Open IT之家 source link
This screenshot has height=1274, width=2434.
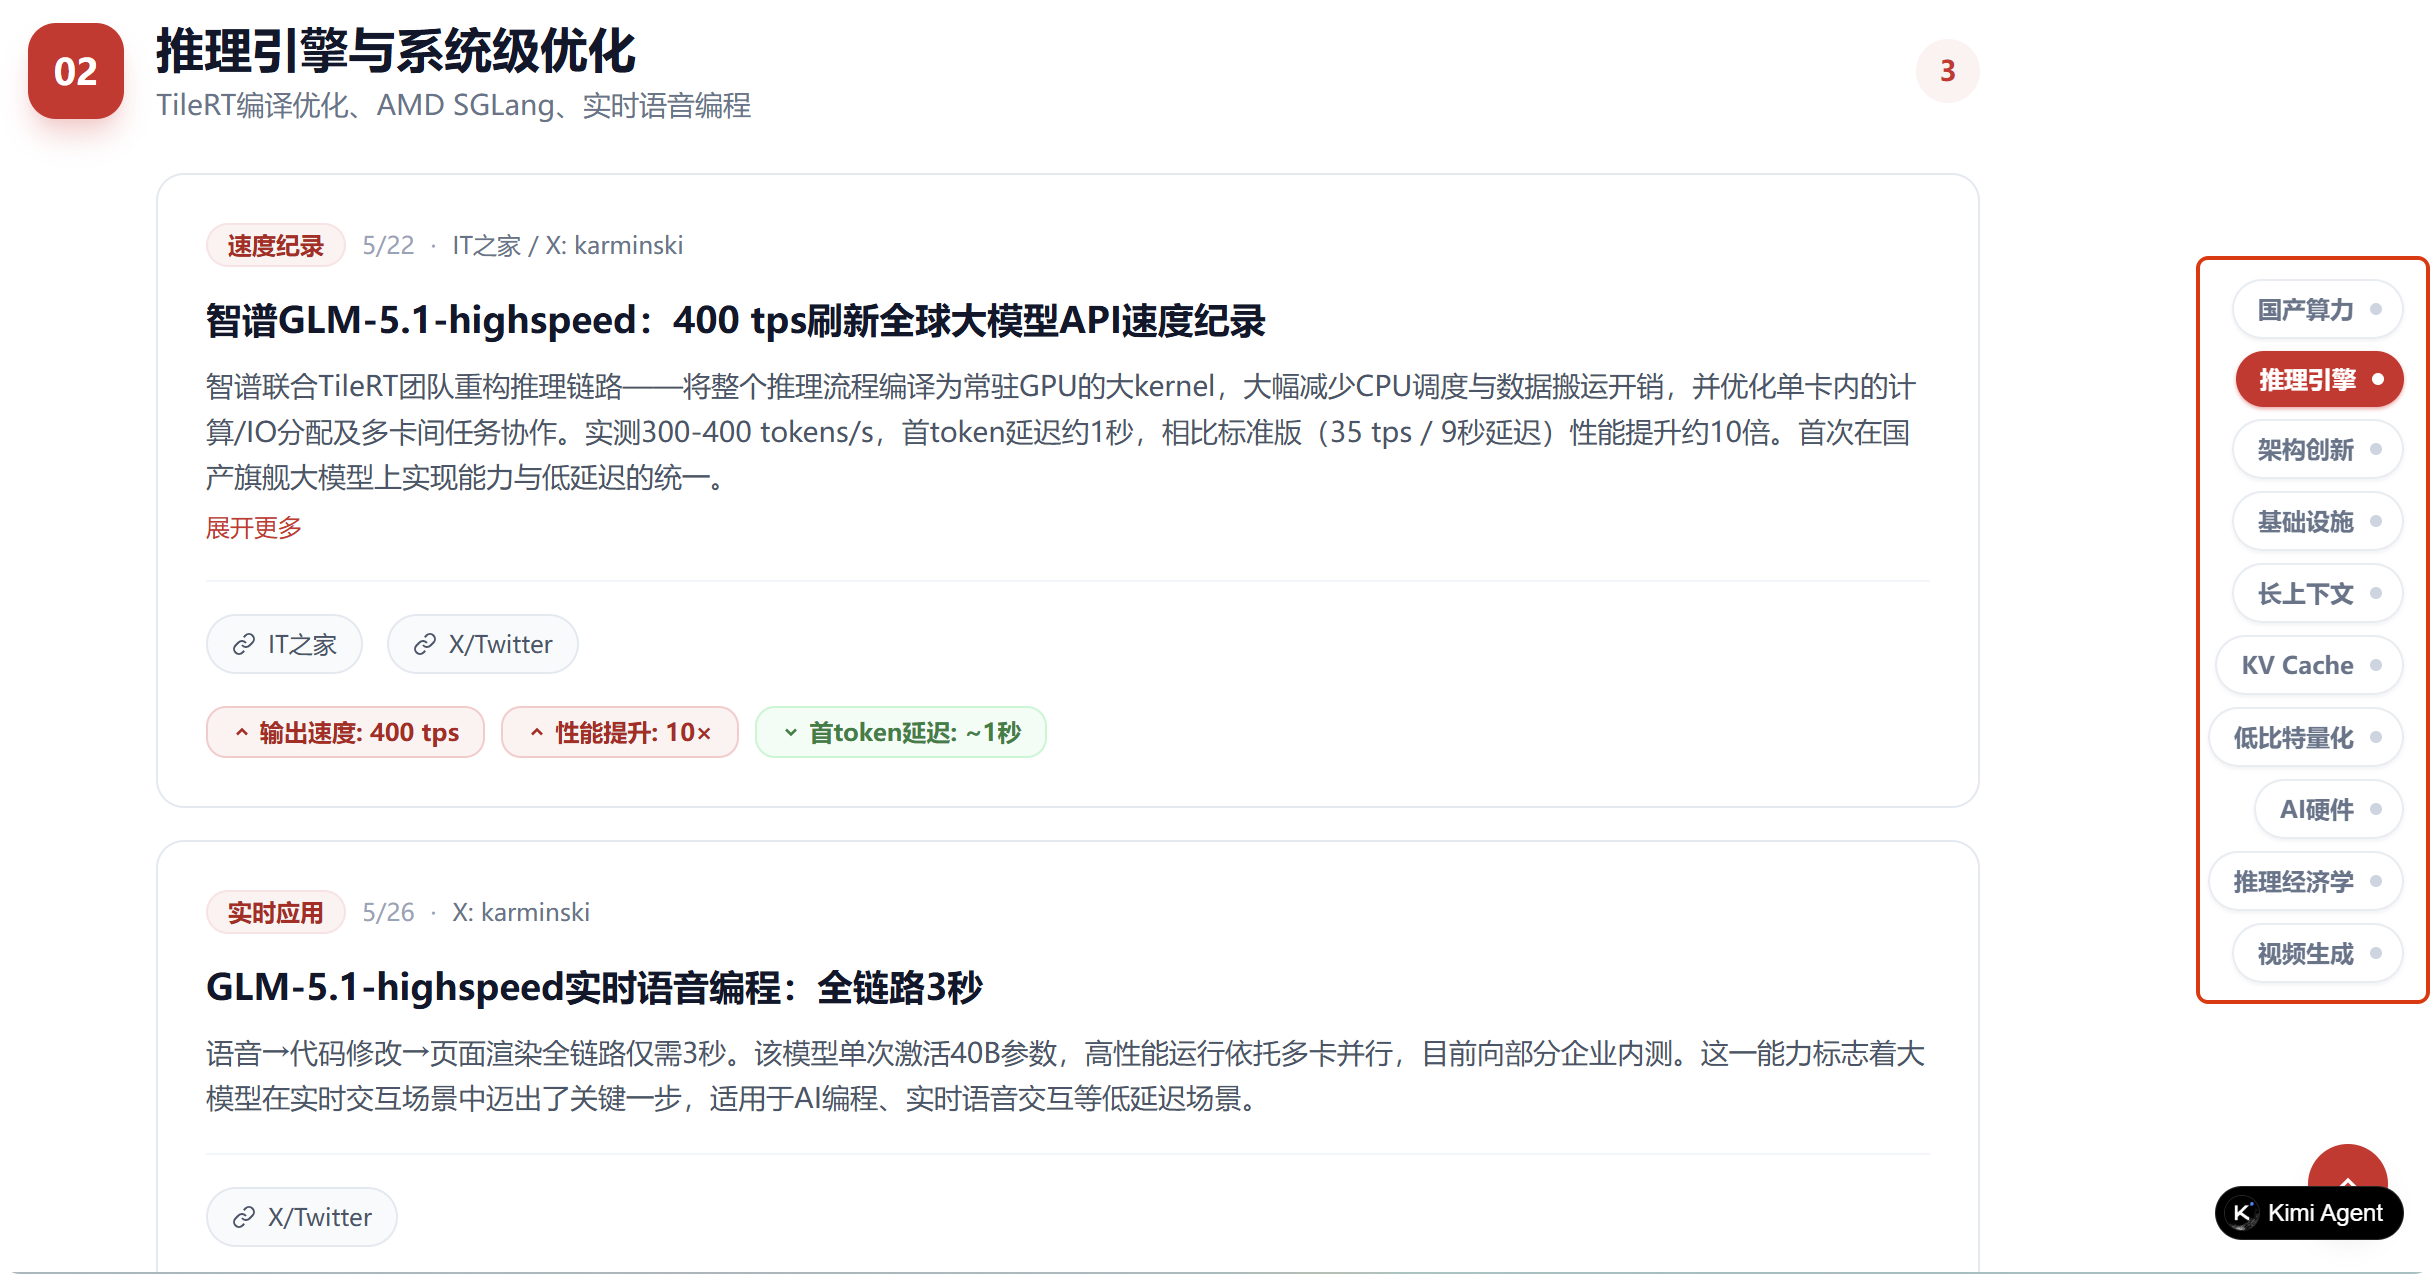click(x=284, y=644)
